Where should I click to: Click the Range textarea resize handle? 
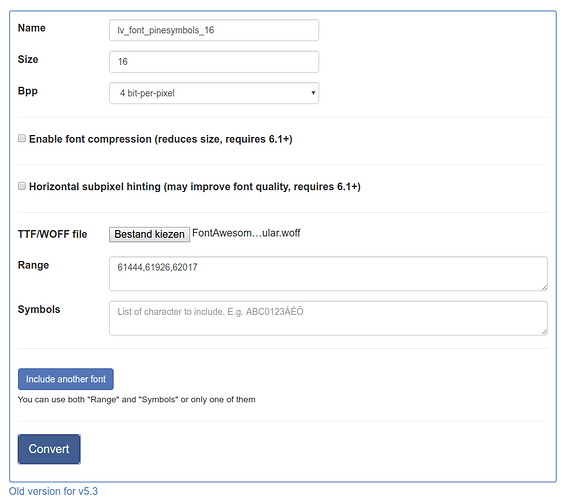pyautogui.click(x=544, y=287)
